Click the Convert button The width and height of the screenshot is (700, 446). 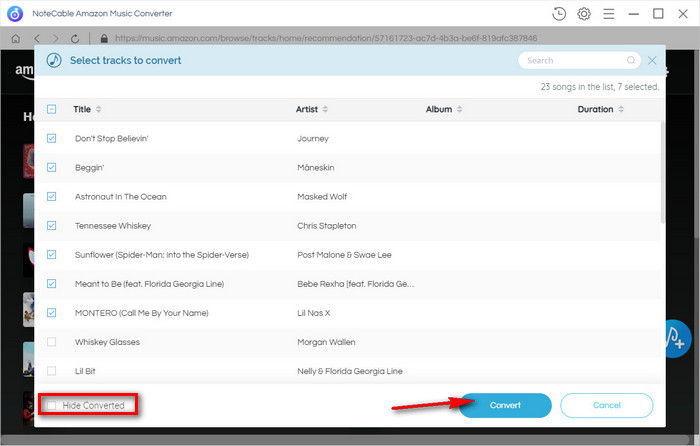tap(505, 405)
